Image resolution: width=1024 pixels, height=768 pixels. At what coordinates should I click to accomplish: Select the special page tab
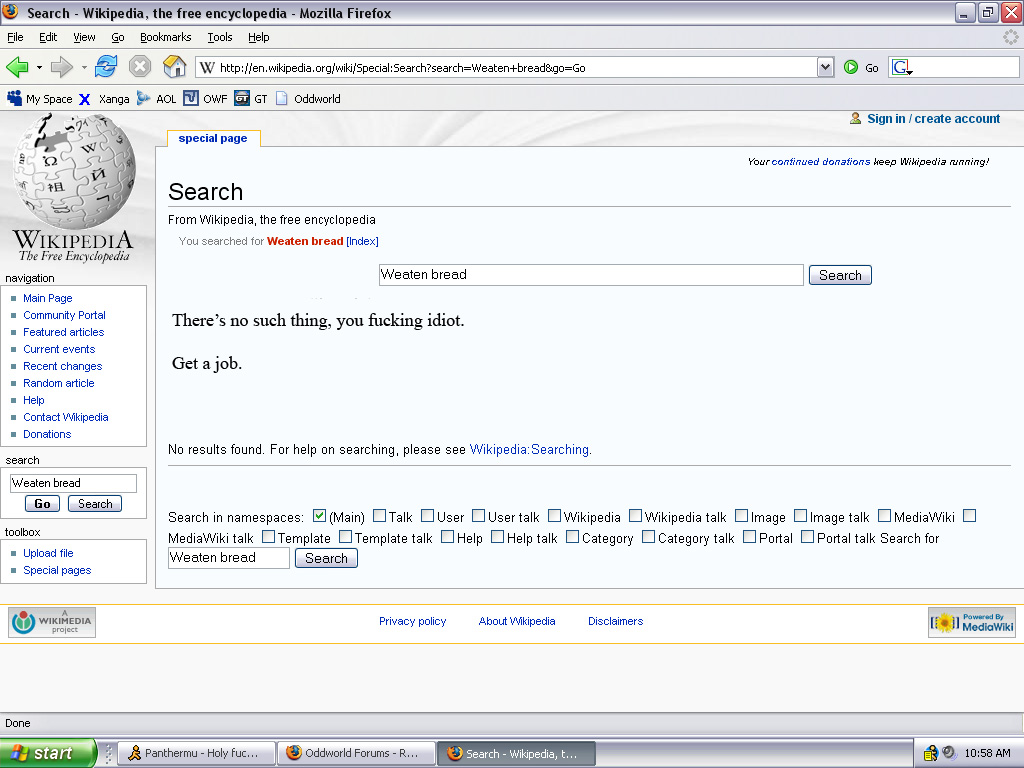click(213, 138)
